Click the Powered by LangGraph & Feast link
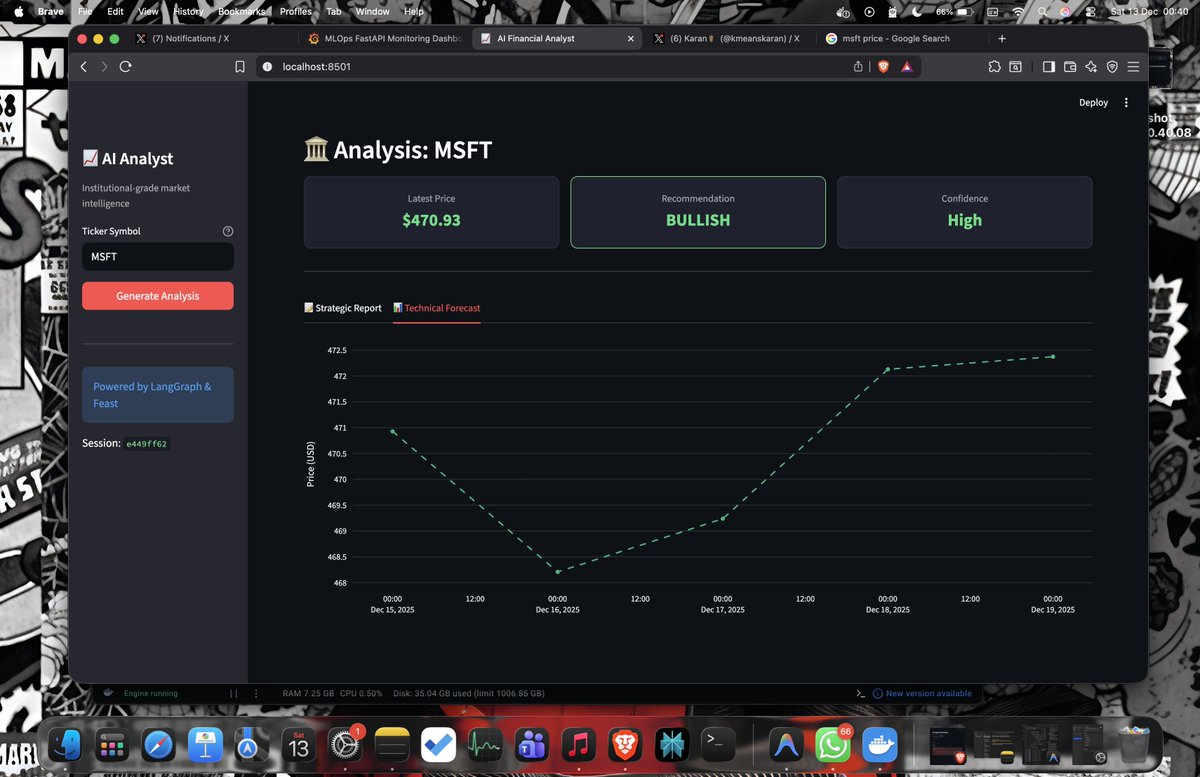The image size is (1200, 777). (151, 395)
